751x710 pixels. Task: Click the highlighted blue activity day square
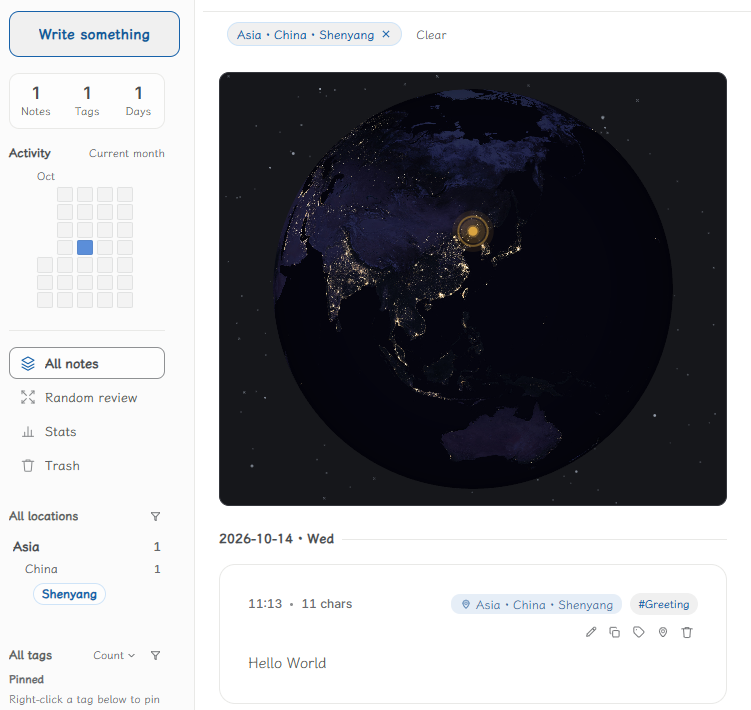pos(85,247)
